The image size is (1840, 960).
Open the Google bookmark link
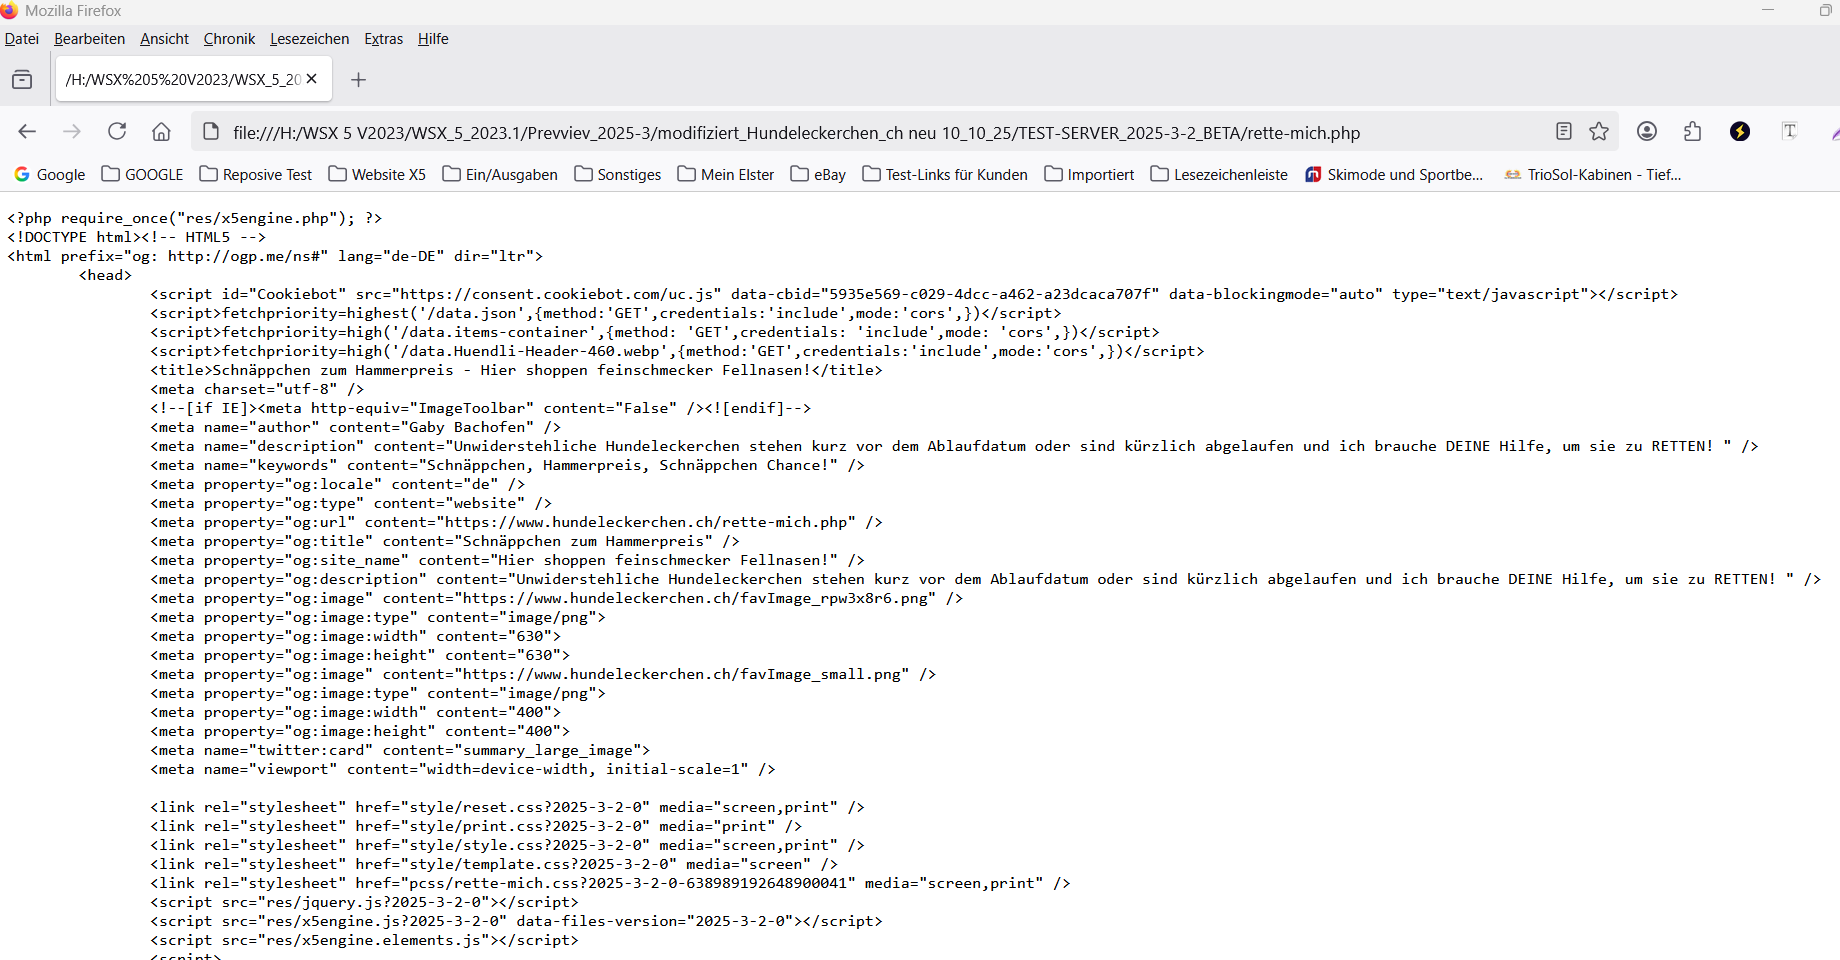click(50, 175)
